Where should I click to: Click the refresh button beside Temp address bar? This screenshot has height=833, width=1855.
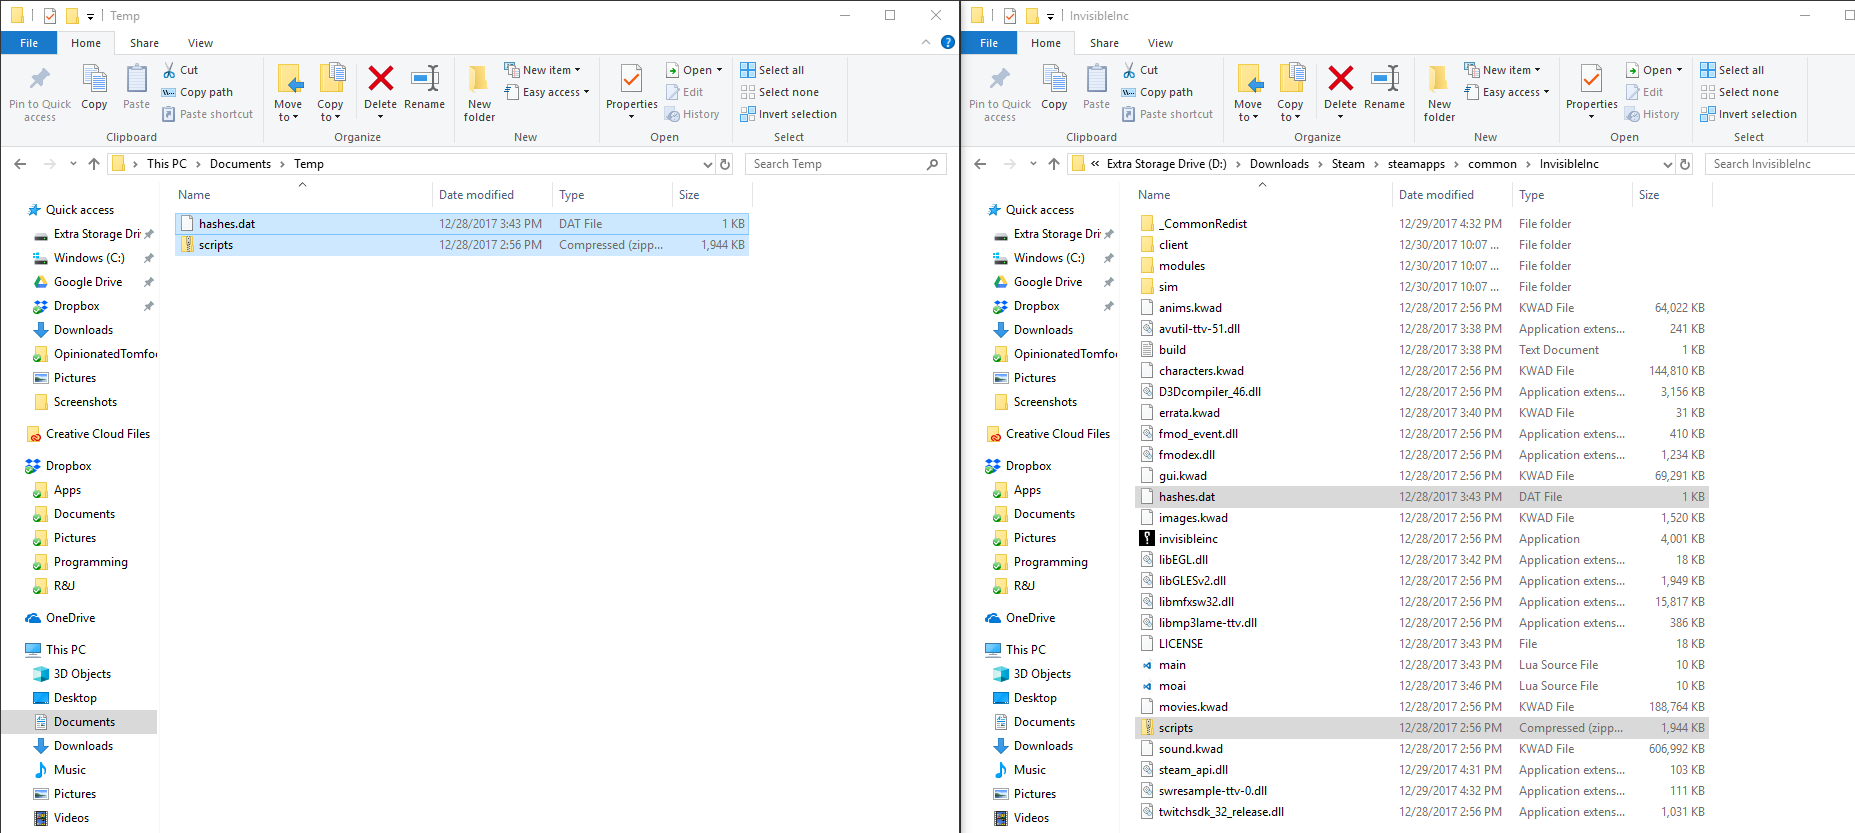[x=726, y=164]
